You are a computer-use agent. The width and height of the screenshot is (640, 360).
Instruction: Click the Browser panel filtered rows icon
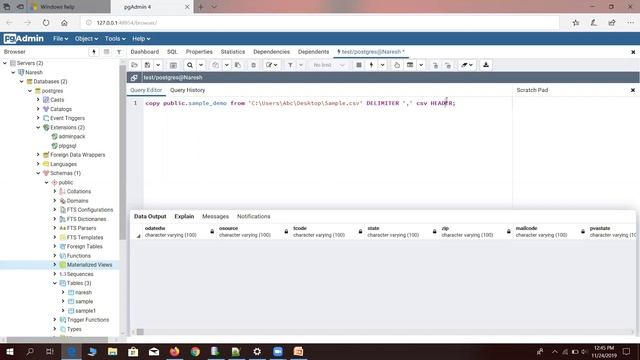[119, 52]
